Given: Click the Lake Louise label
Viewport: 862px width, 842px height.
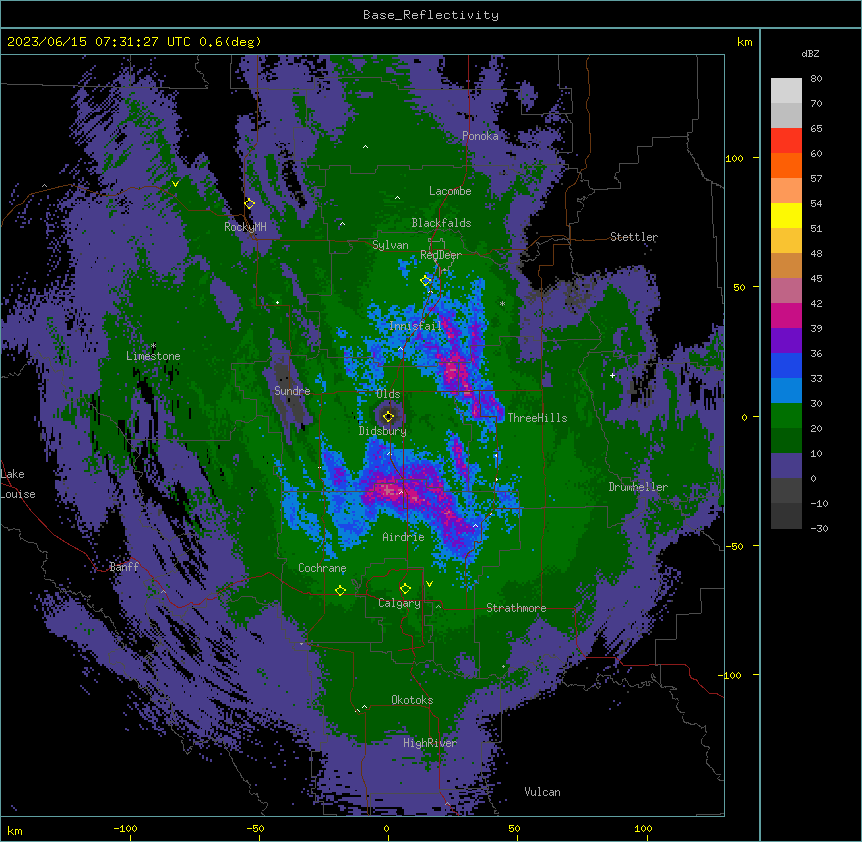Looking at the screenshot, I should pyautogui.click(x=18, y=484).
